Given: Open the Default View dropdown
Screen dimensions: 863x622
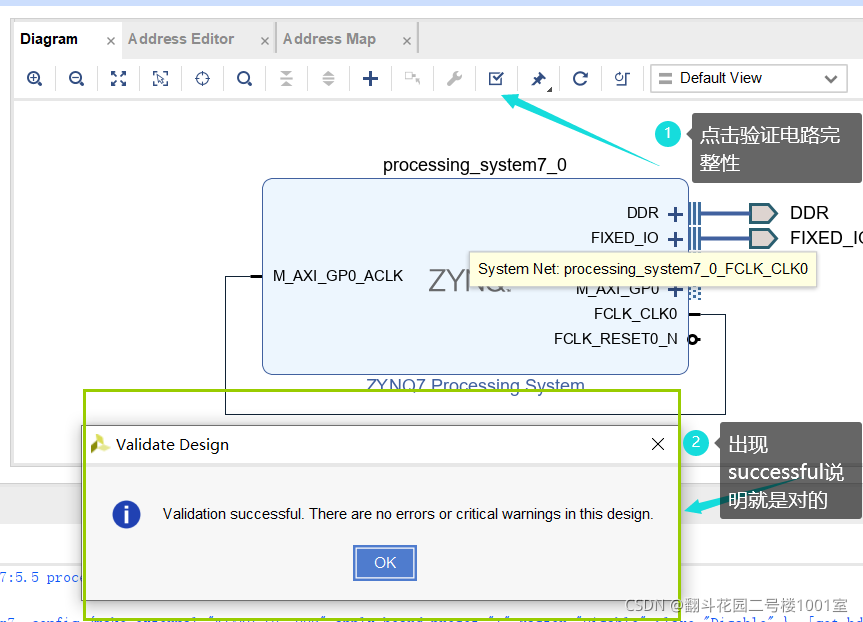Looking at the screenshot, I should 749,78.
